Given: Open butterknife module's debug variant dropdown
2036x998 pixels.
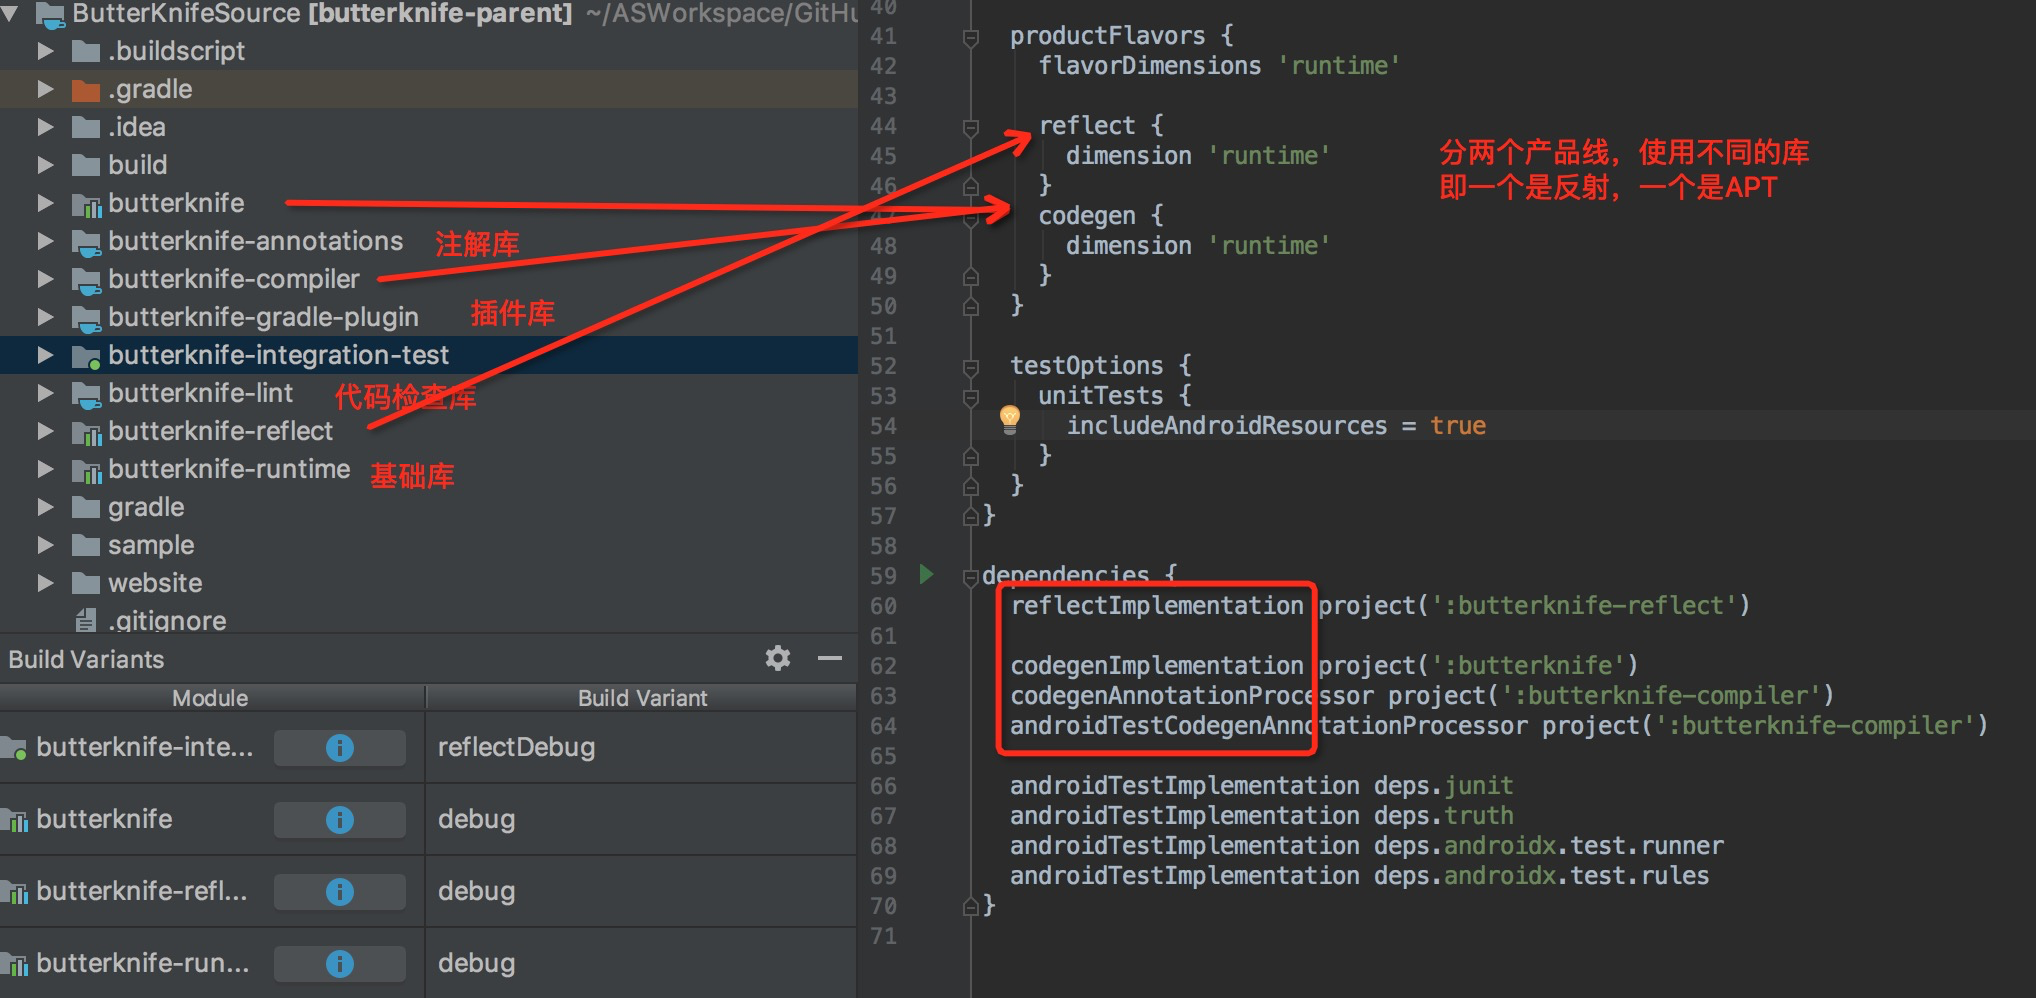Looking at the screenshot, I should [x=641, y=819].
